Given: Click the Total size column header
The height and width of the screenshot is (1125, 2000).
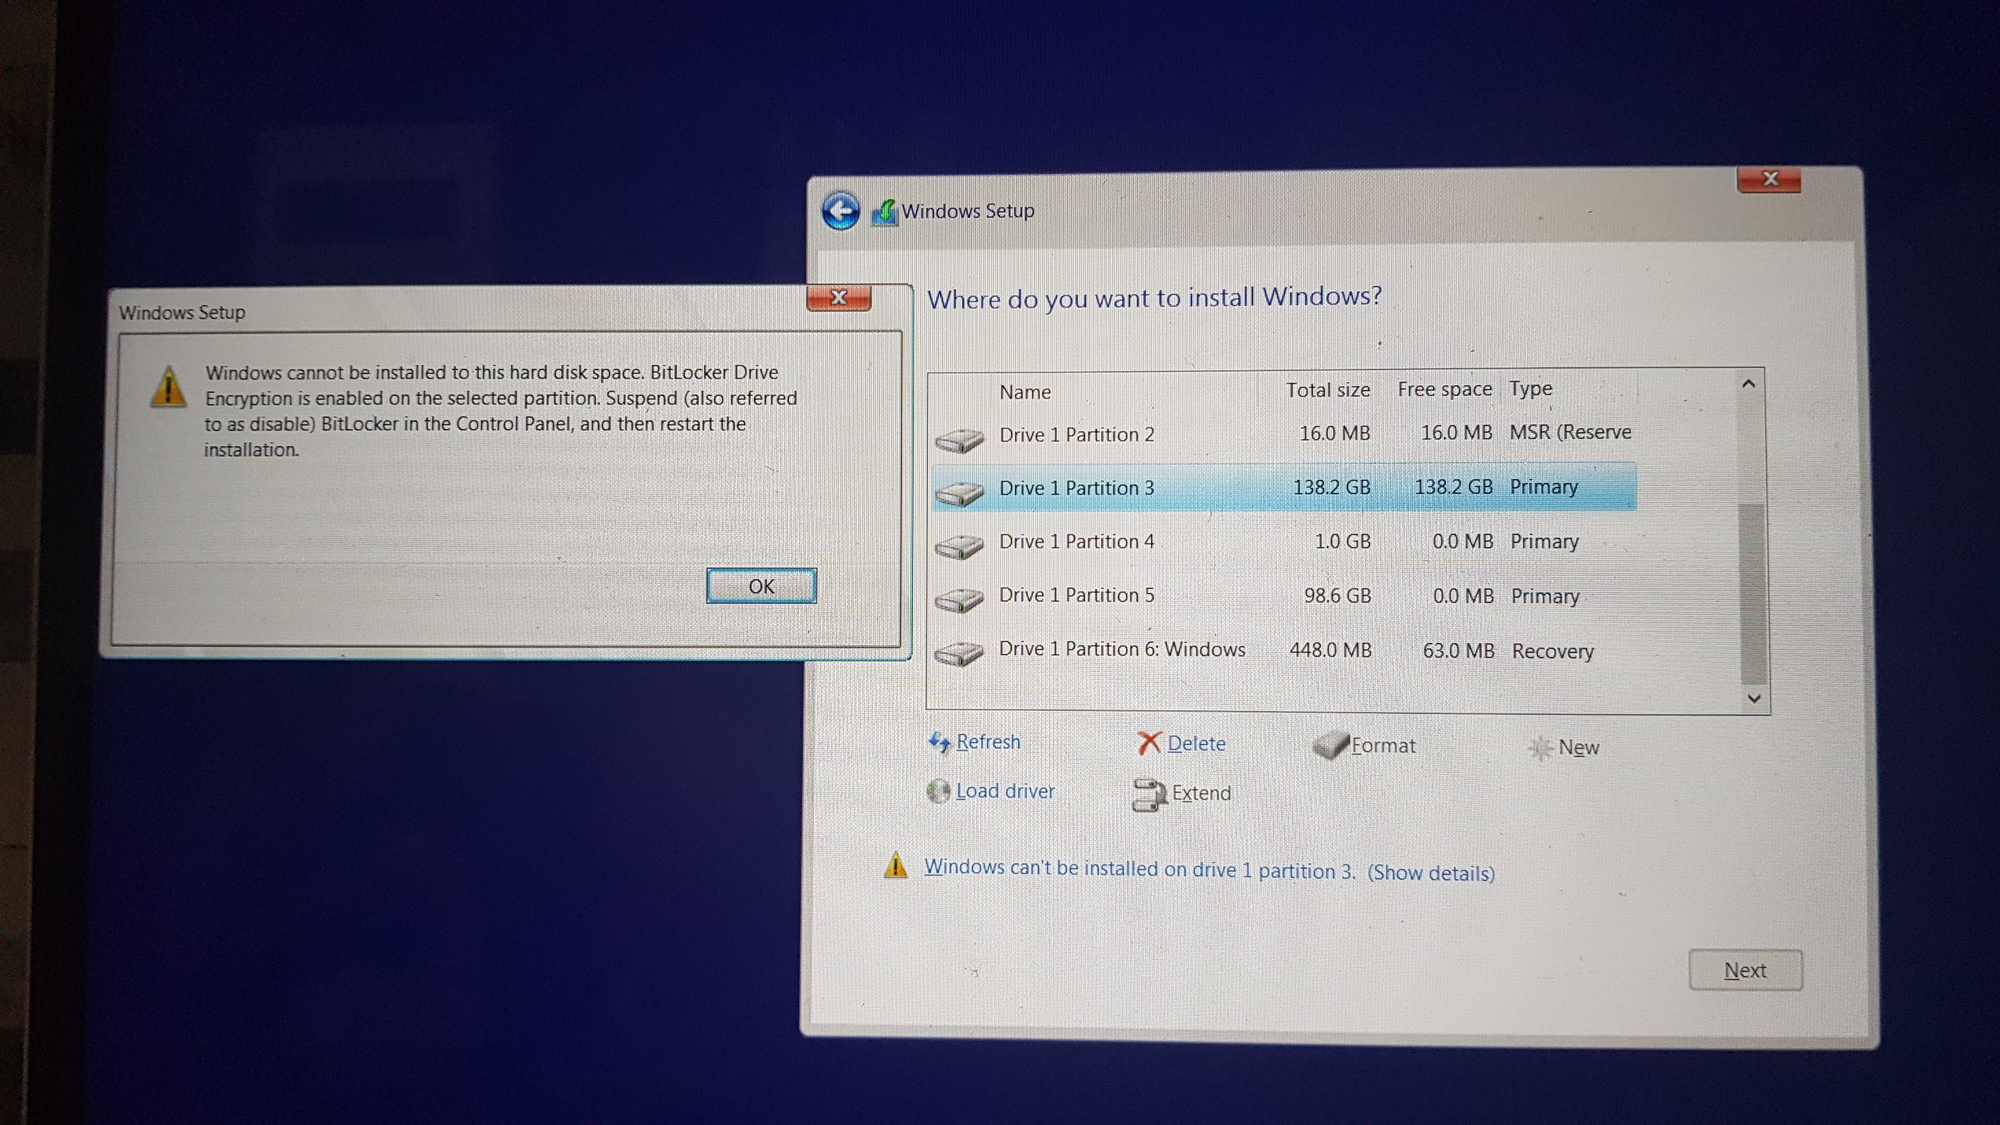Looking at the screenshot, I should click(1328, 390).
